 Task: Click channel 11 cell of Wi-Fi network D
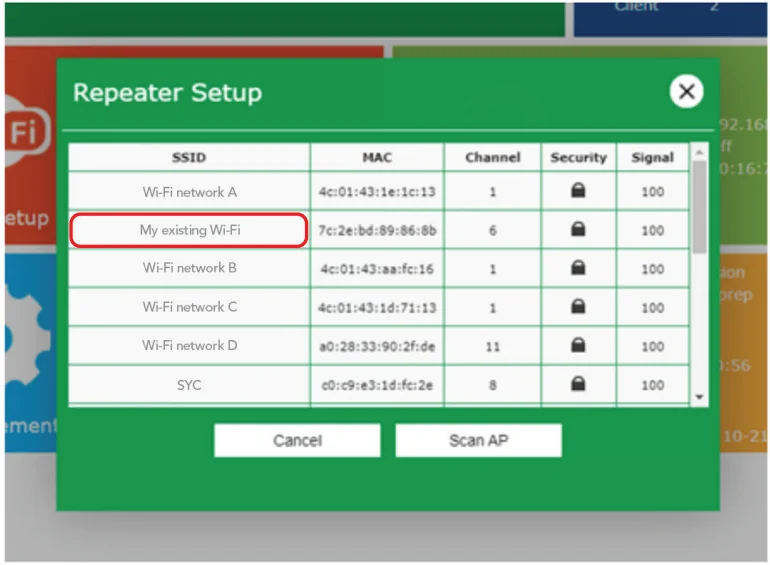pos(493,347)
